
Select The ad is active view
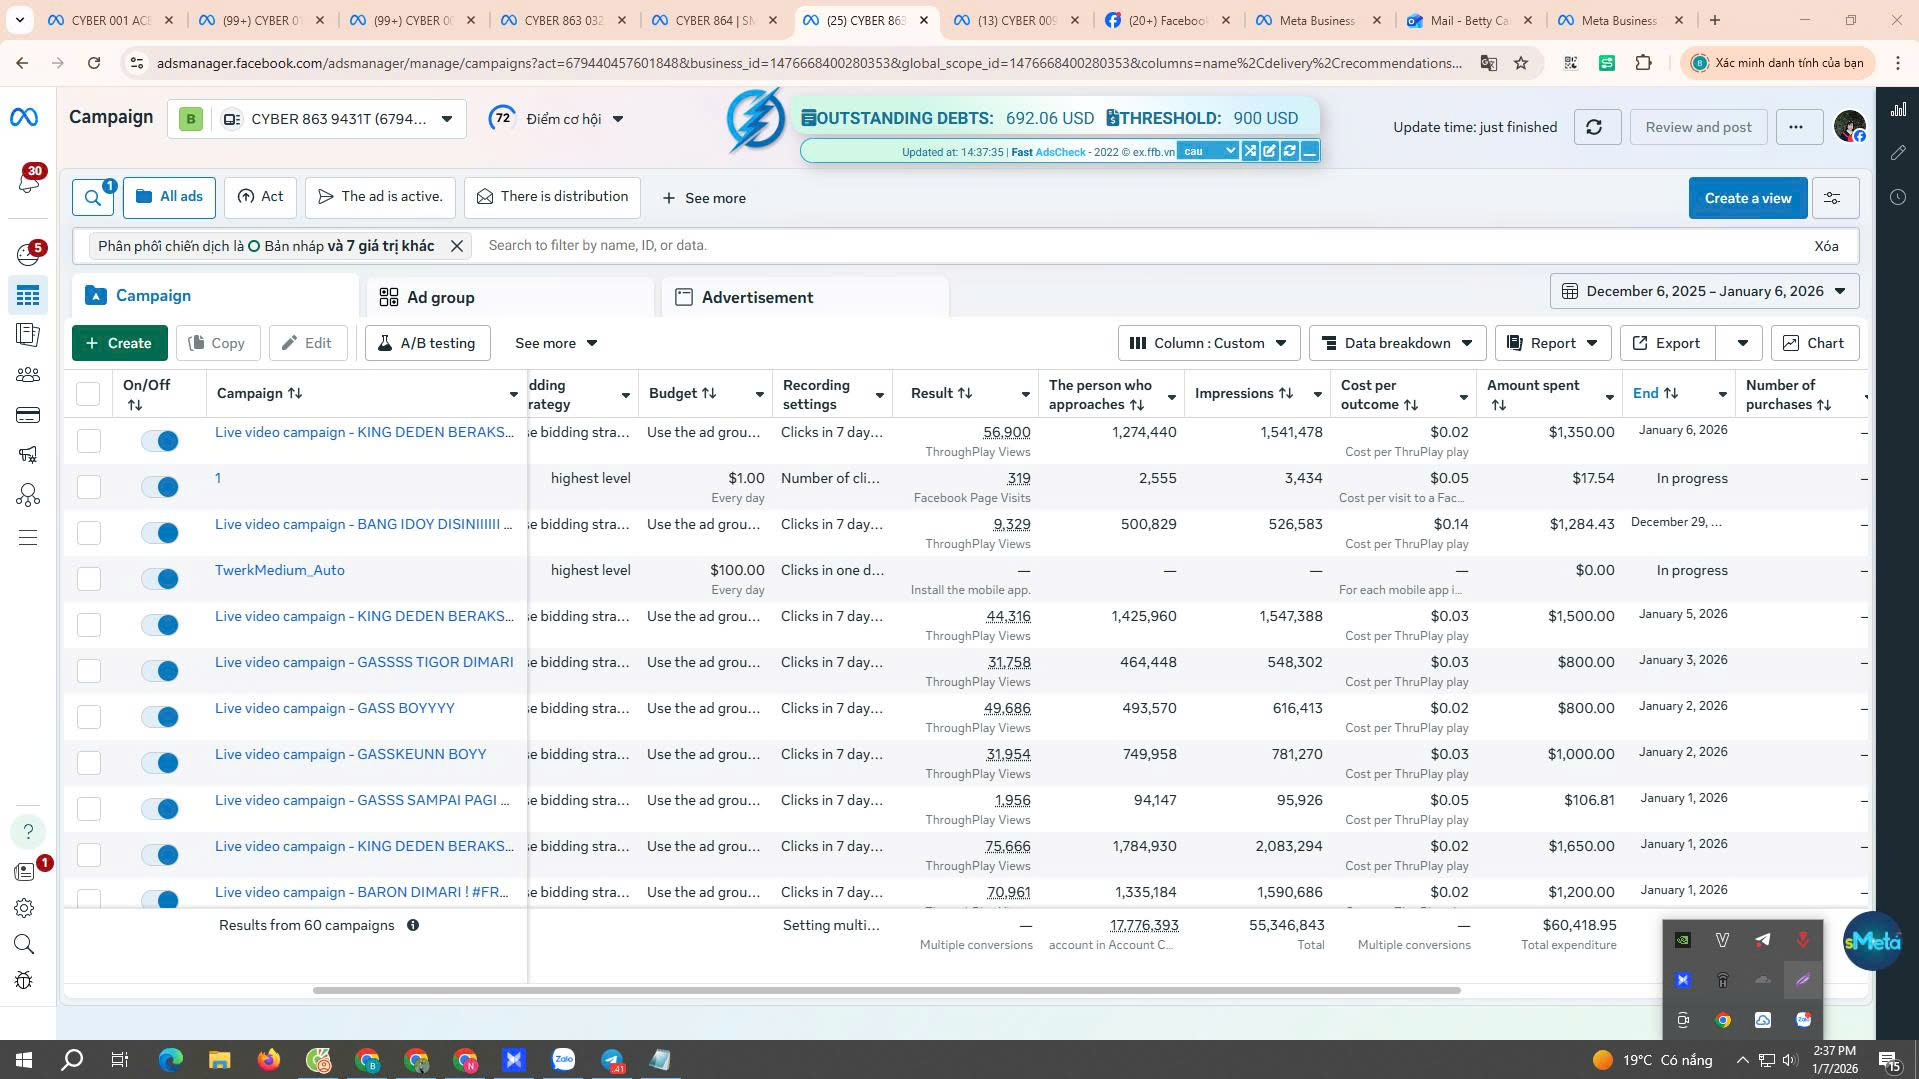click(x=380, y=197)
